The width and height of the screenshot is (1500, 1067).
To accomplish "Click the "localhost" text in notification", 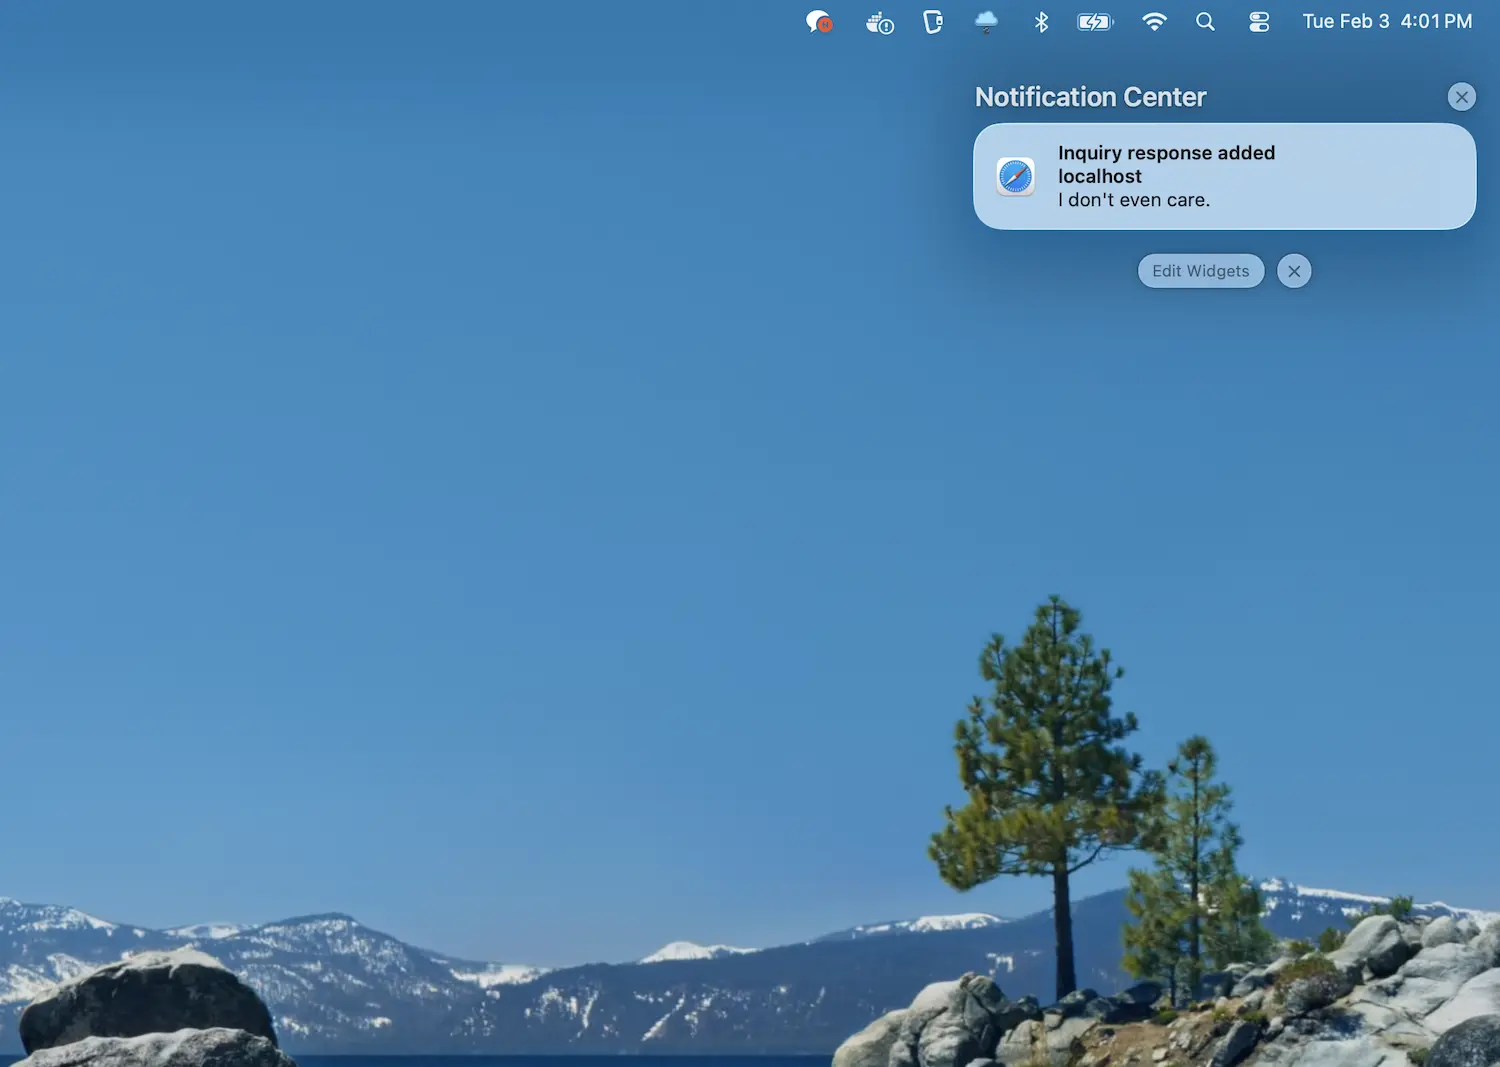I will (1099, 177).
